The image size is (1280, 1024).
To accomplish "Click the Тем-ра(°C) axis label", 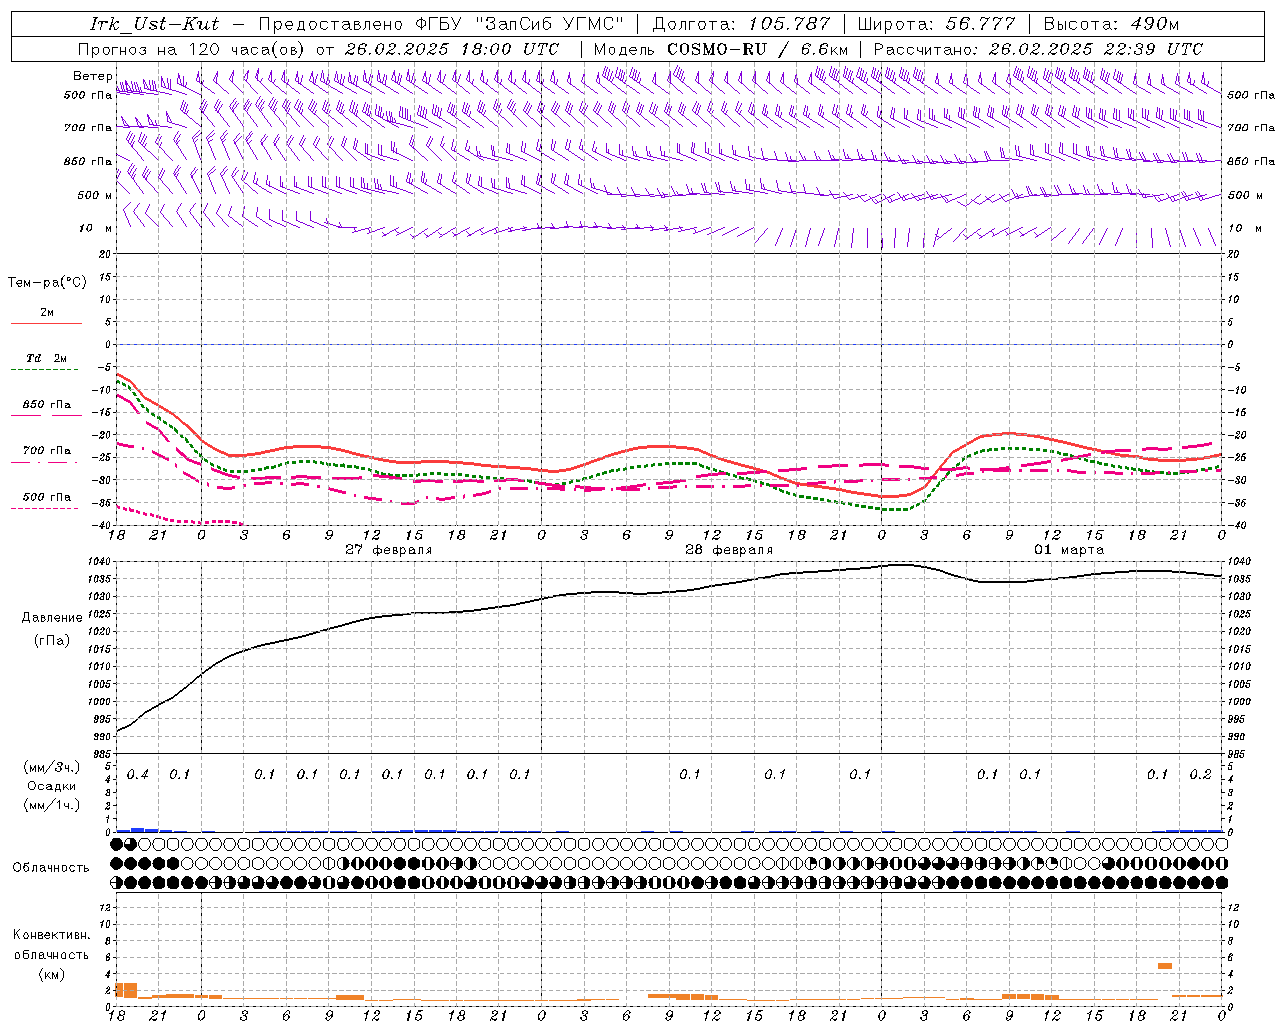I will [47, 283].
